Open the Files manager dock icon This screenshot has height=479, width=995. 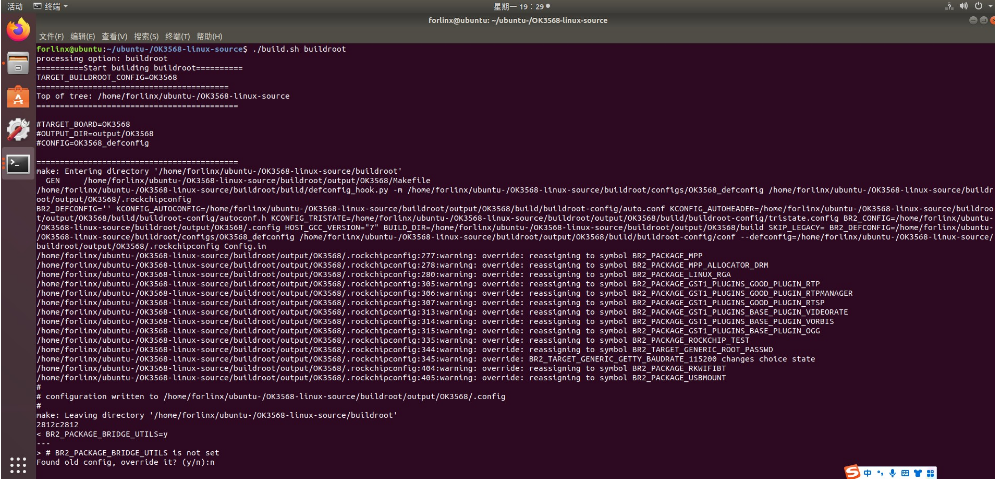18,63
